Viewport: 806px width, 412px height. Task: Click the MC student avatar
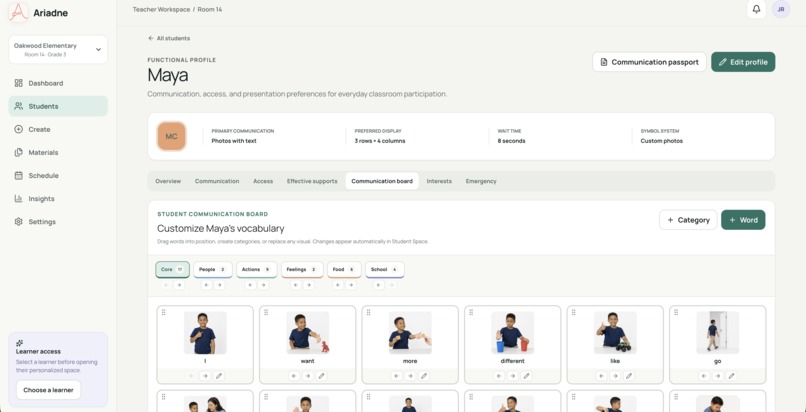171,136
